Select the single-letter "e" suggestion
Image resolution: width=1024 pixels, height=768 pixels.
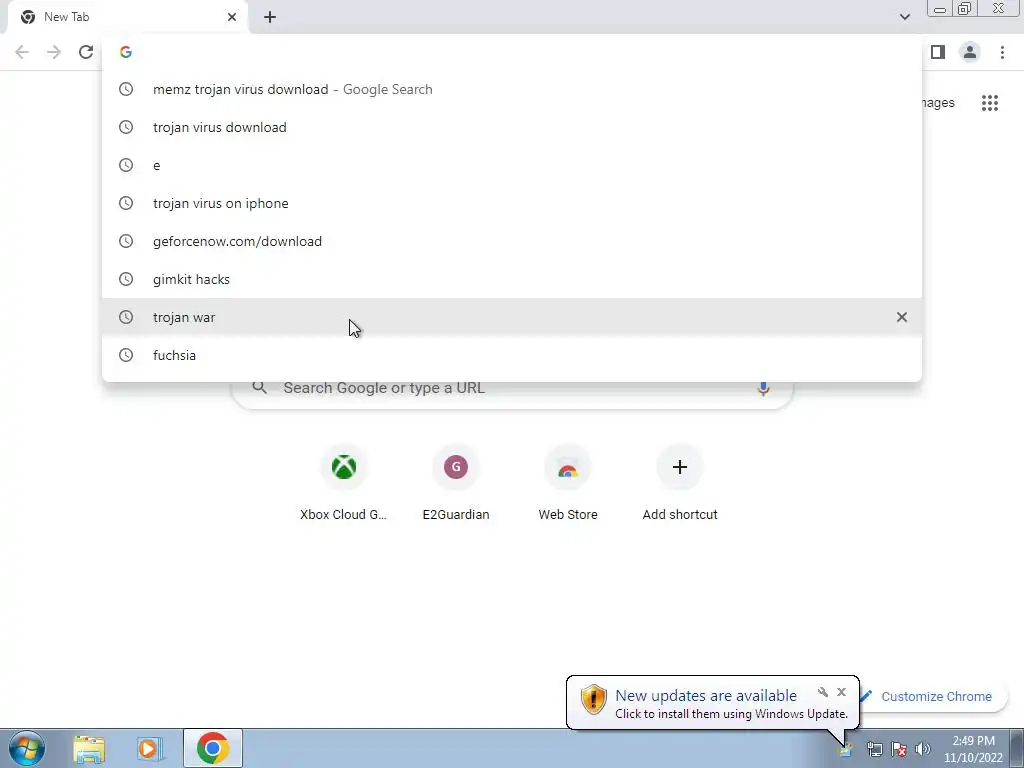tap(512, 165)
